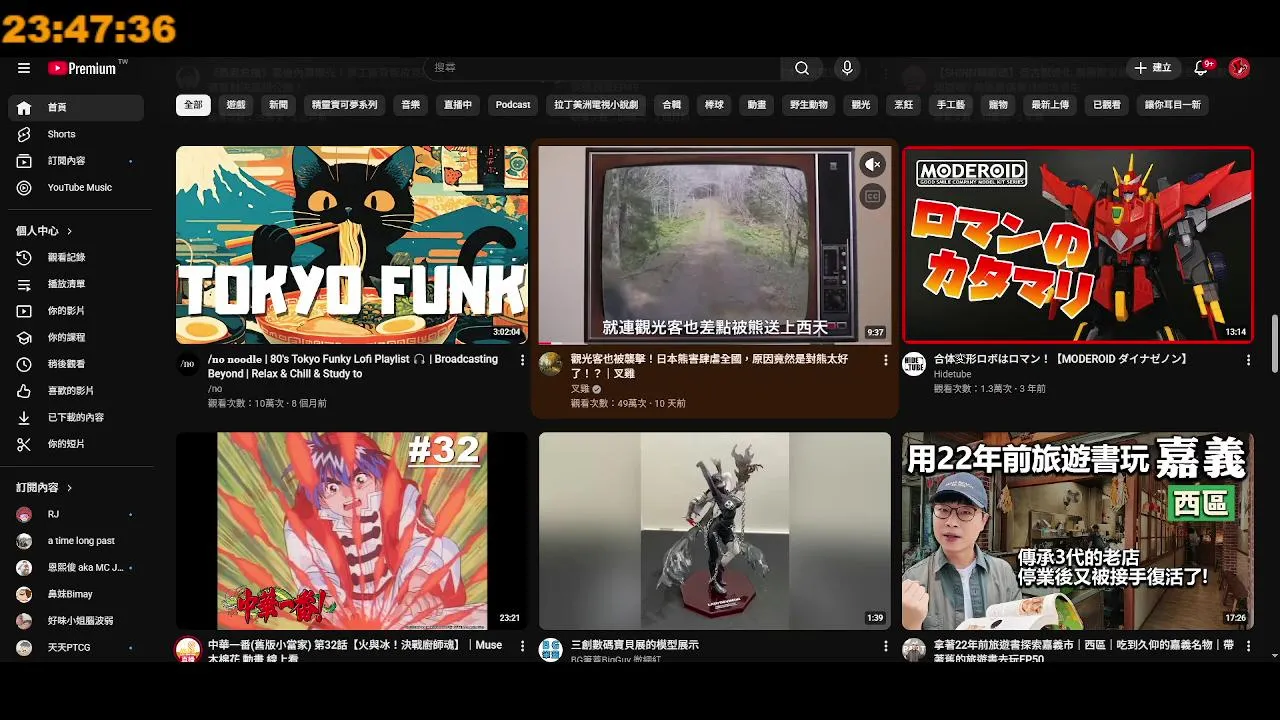Expand 個人中心 section chevron
Viewport: 1280px width, 720px height.
click(x=70, y=231)
